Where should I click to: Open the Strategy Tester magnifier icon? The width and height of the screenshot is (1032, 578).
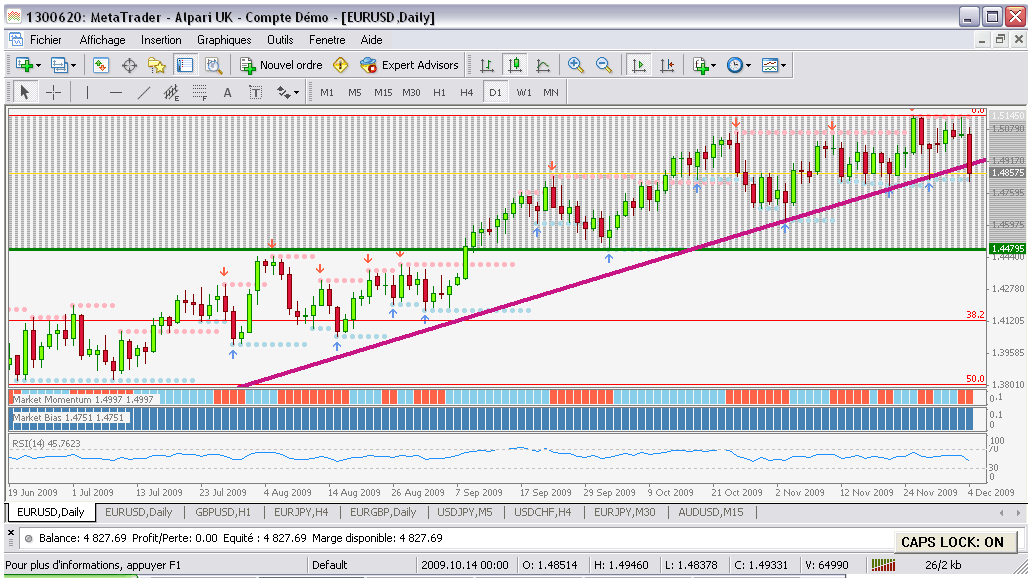point(213,65)
